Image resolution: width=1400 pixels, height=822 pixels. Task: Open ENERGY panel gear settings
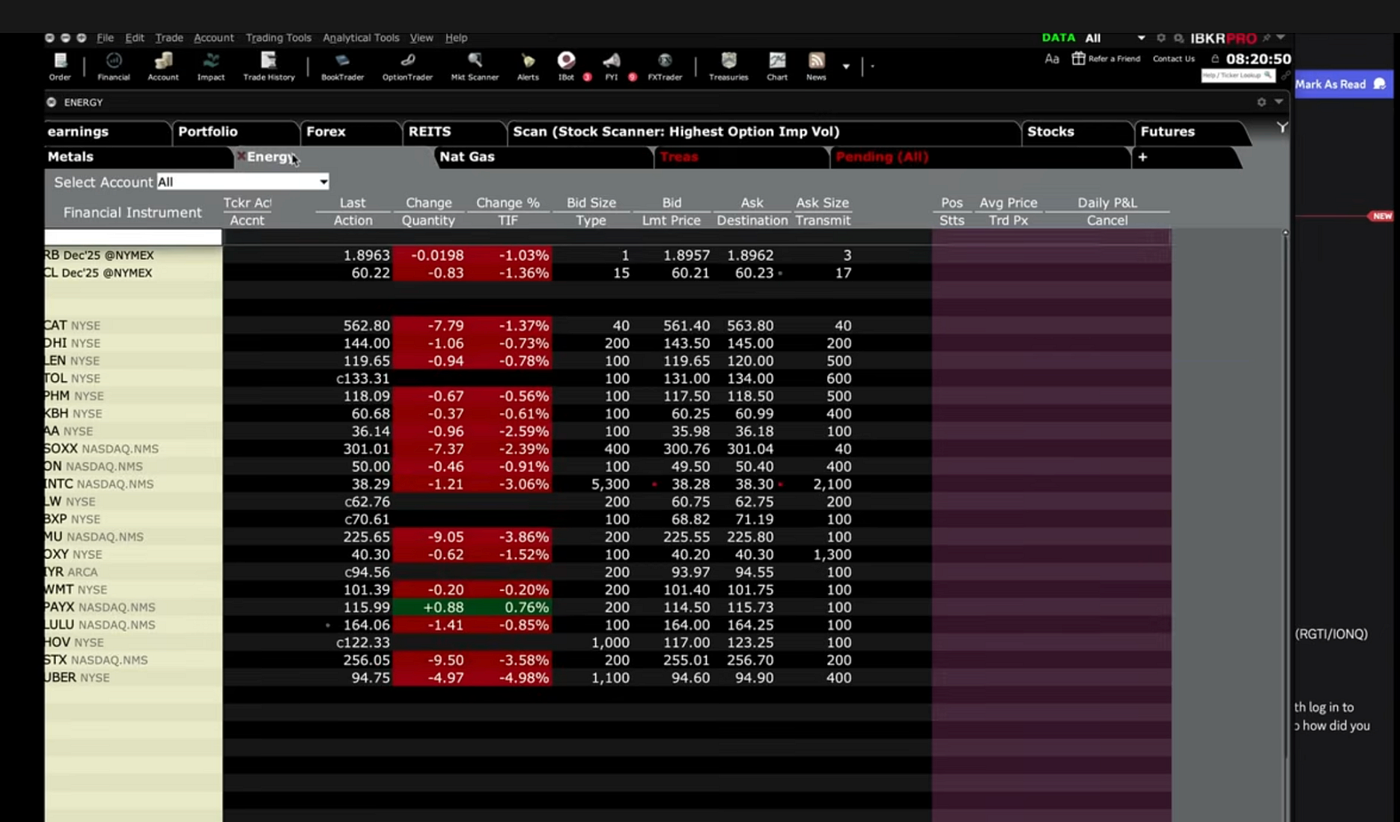pyautogui.click(x=1261, y=102)
